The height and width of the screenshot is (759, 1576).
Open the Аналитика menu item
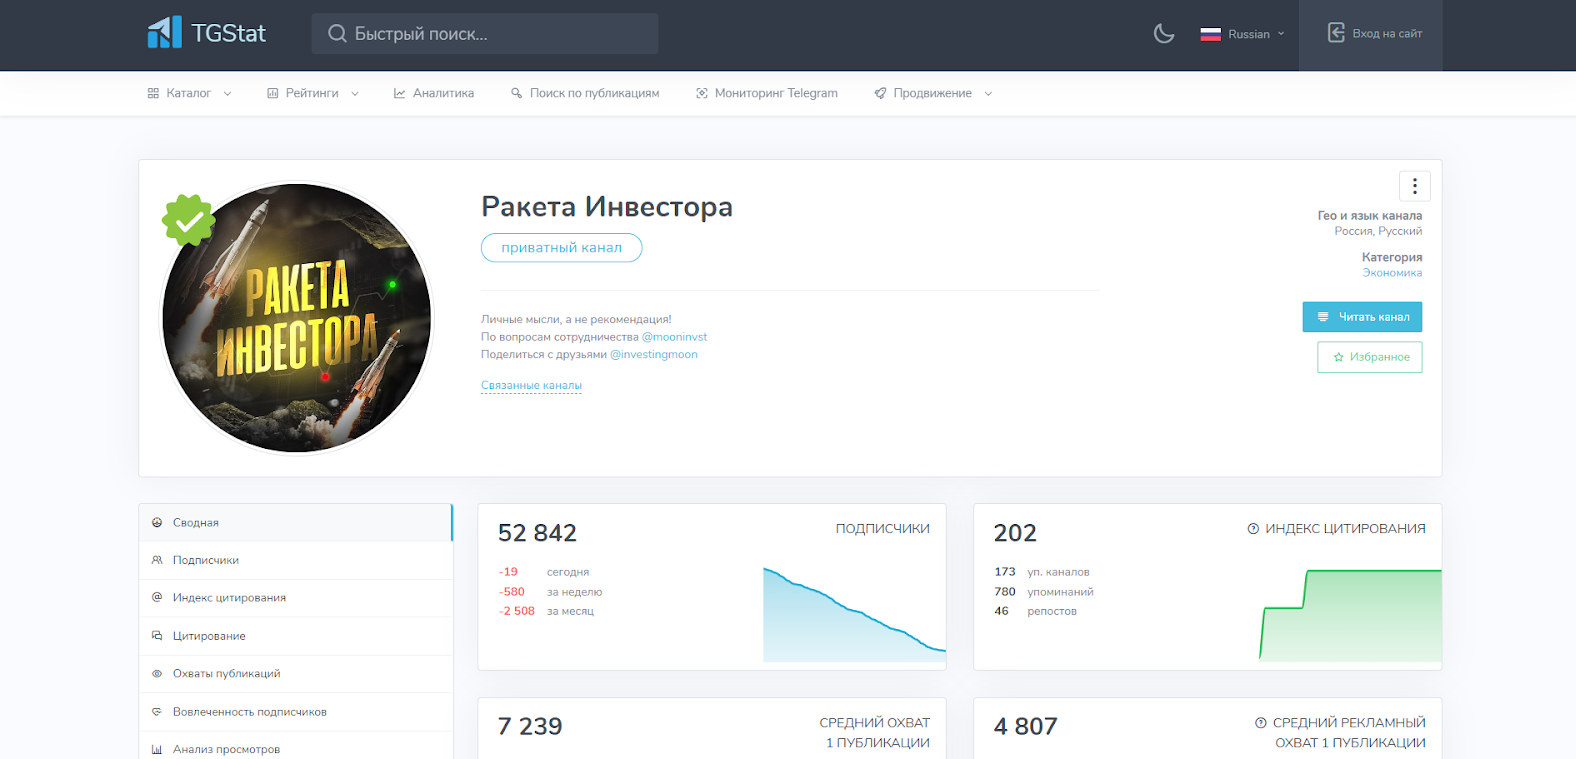(434, 93)
